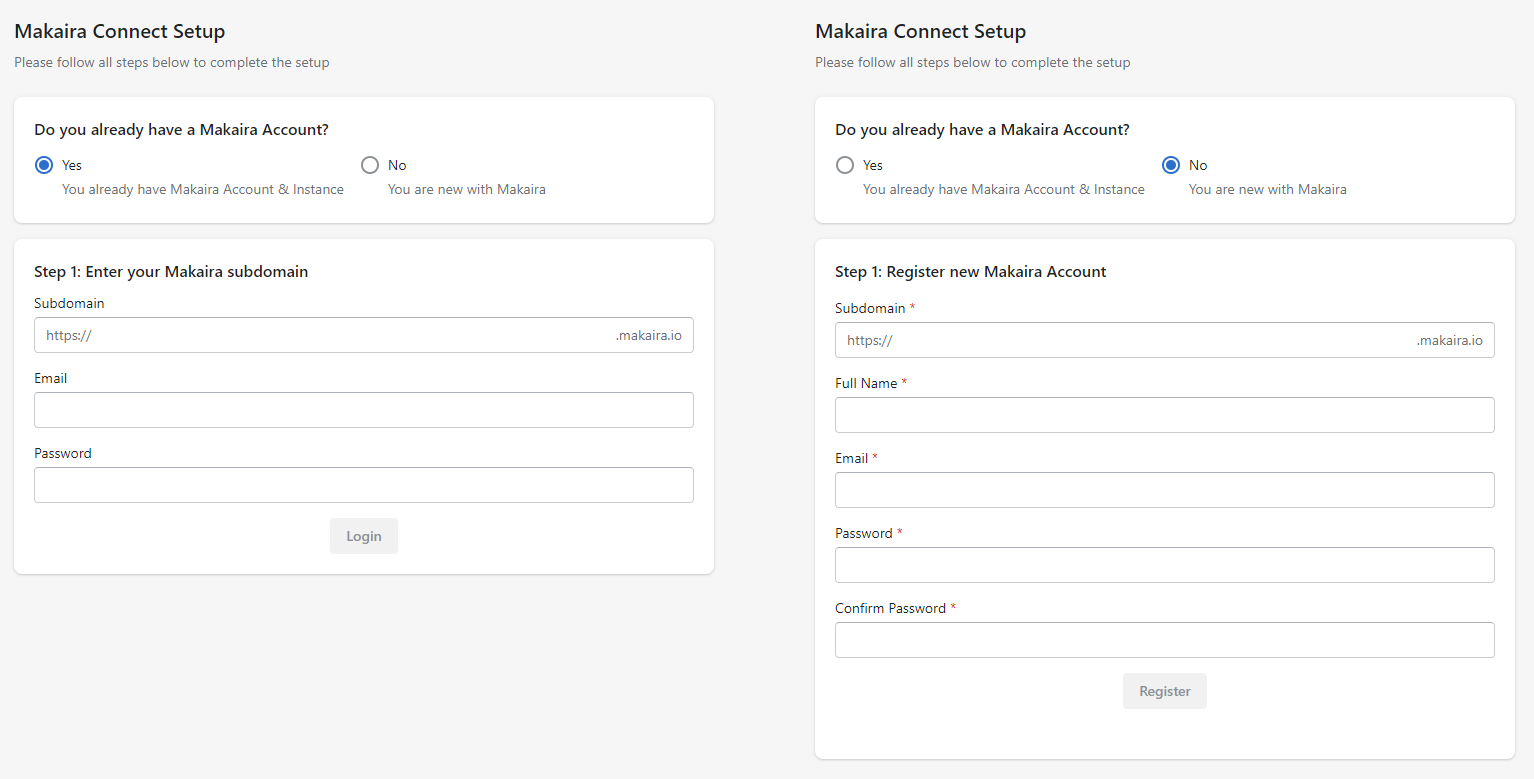
Task: Choose the 'No' radio in the right panel
Action: pos(1171,165)
